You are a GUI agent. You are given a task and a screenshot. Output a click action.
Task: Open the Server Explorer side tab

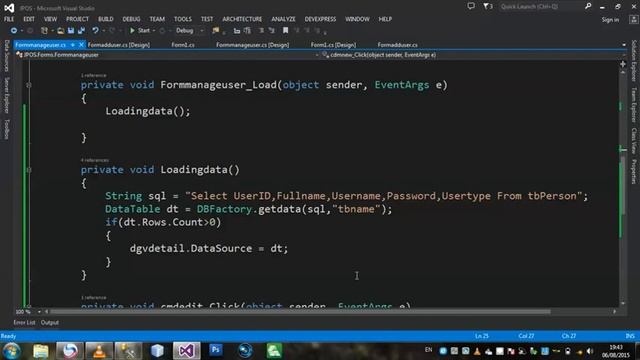[x=7, y=96]
